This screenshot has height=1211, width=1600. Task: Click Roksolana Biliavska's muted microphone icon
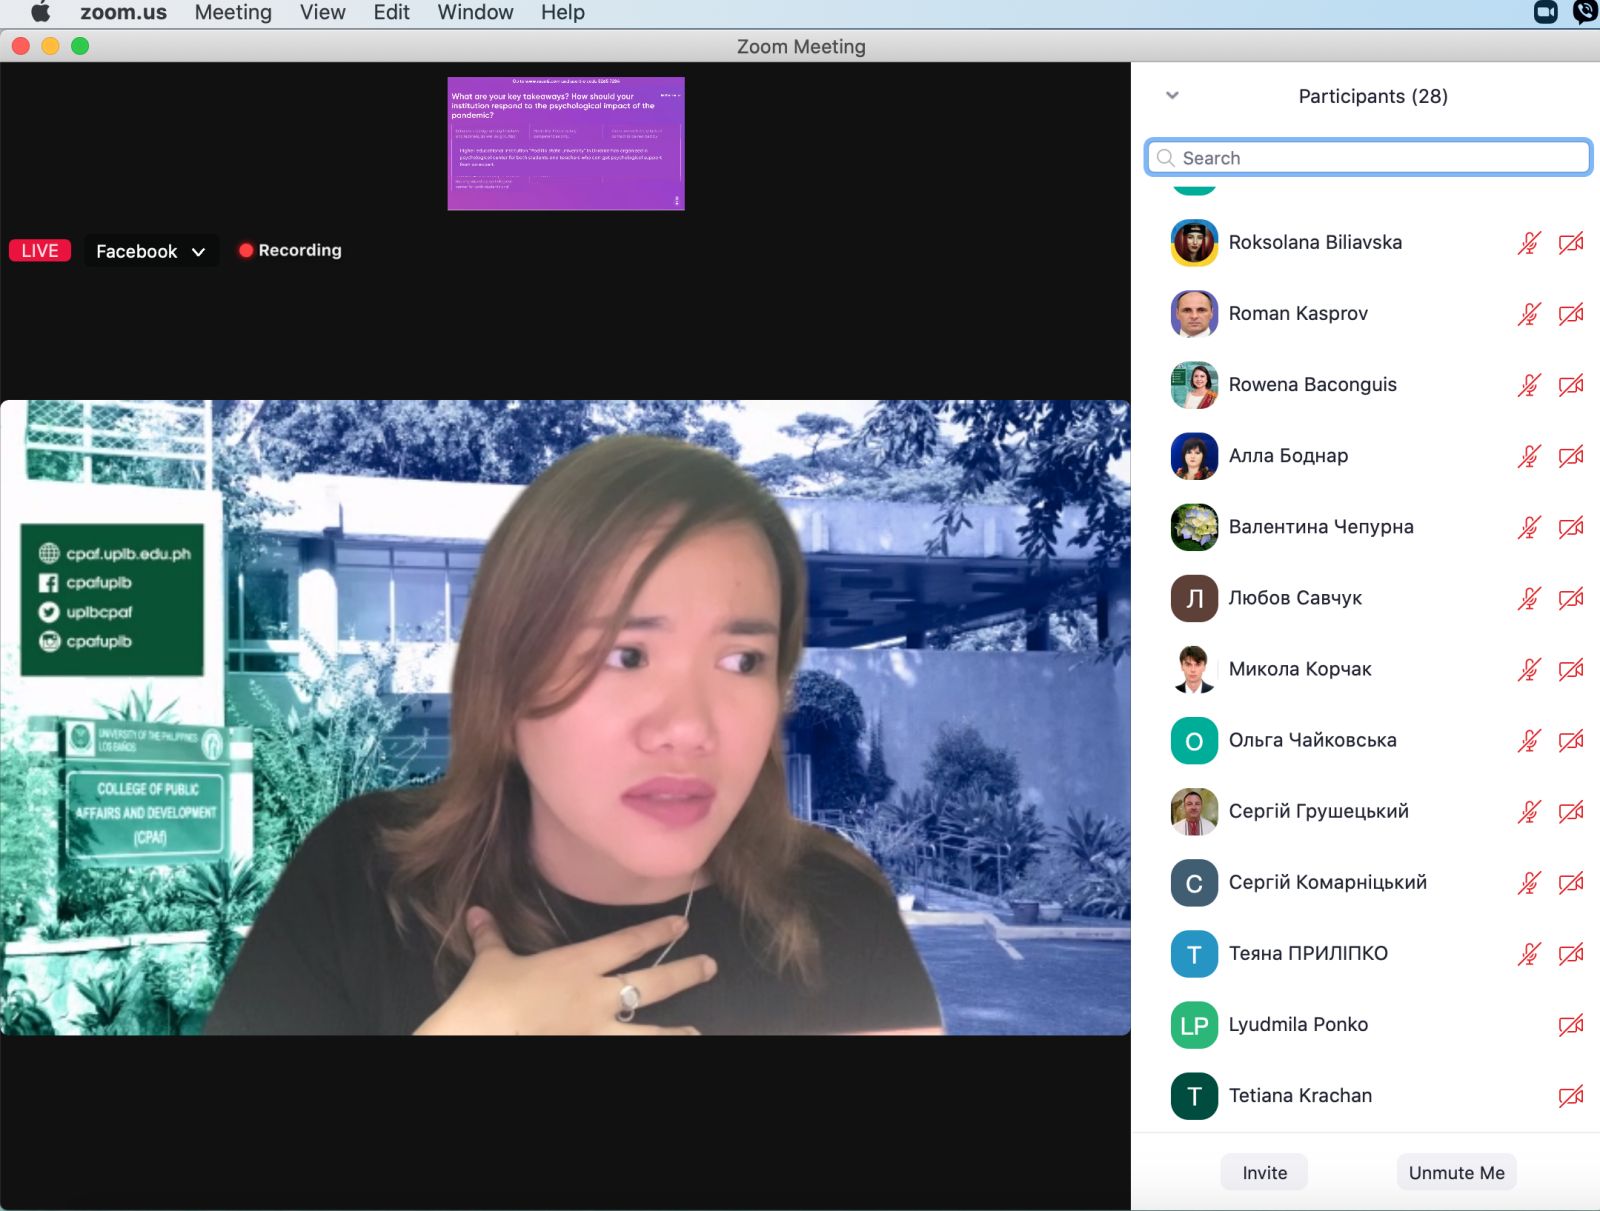pyautogui.click(x=1528, y=243)
